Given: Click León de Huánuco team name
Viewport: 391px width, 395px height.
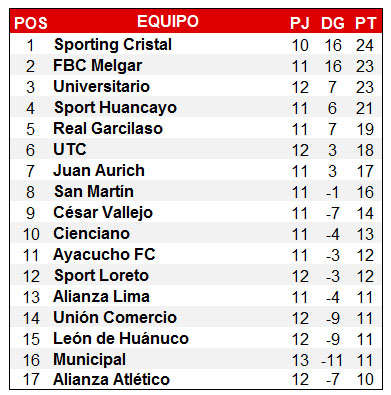Looking at the screenshot, I should point(121,339).
